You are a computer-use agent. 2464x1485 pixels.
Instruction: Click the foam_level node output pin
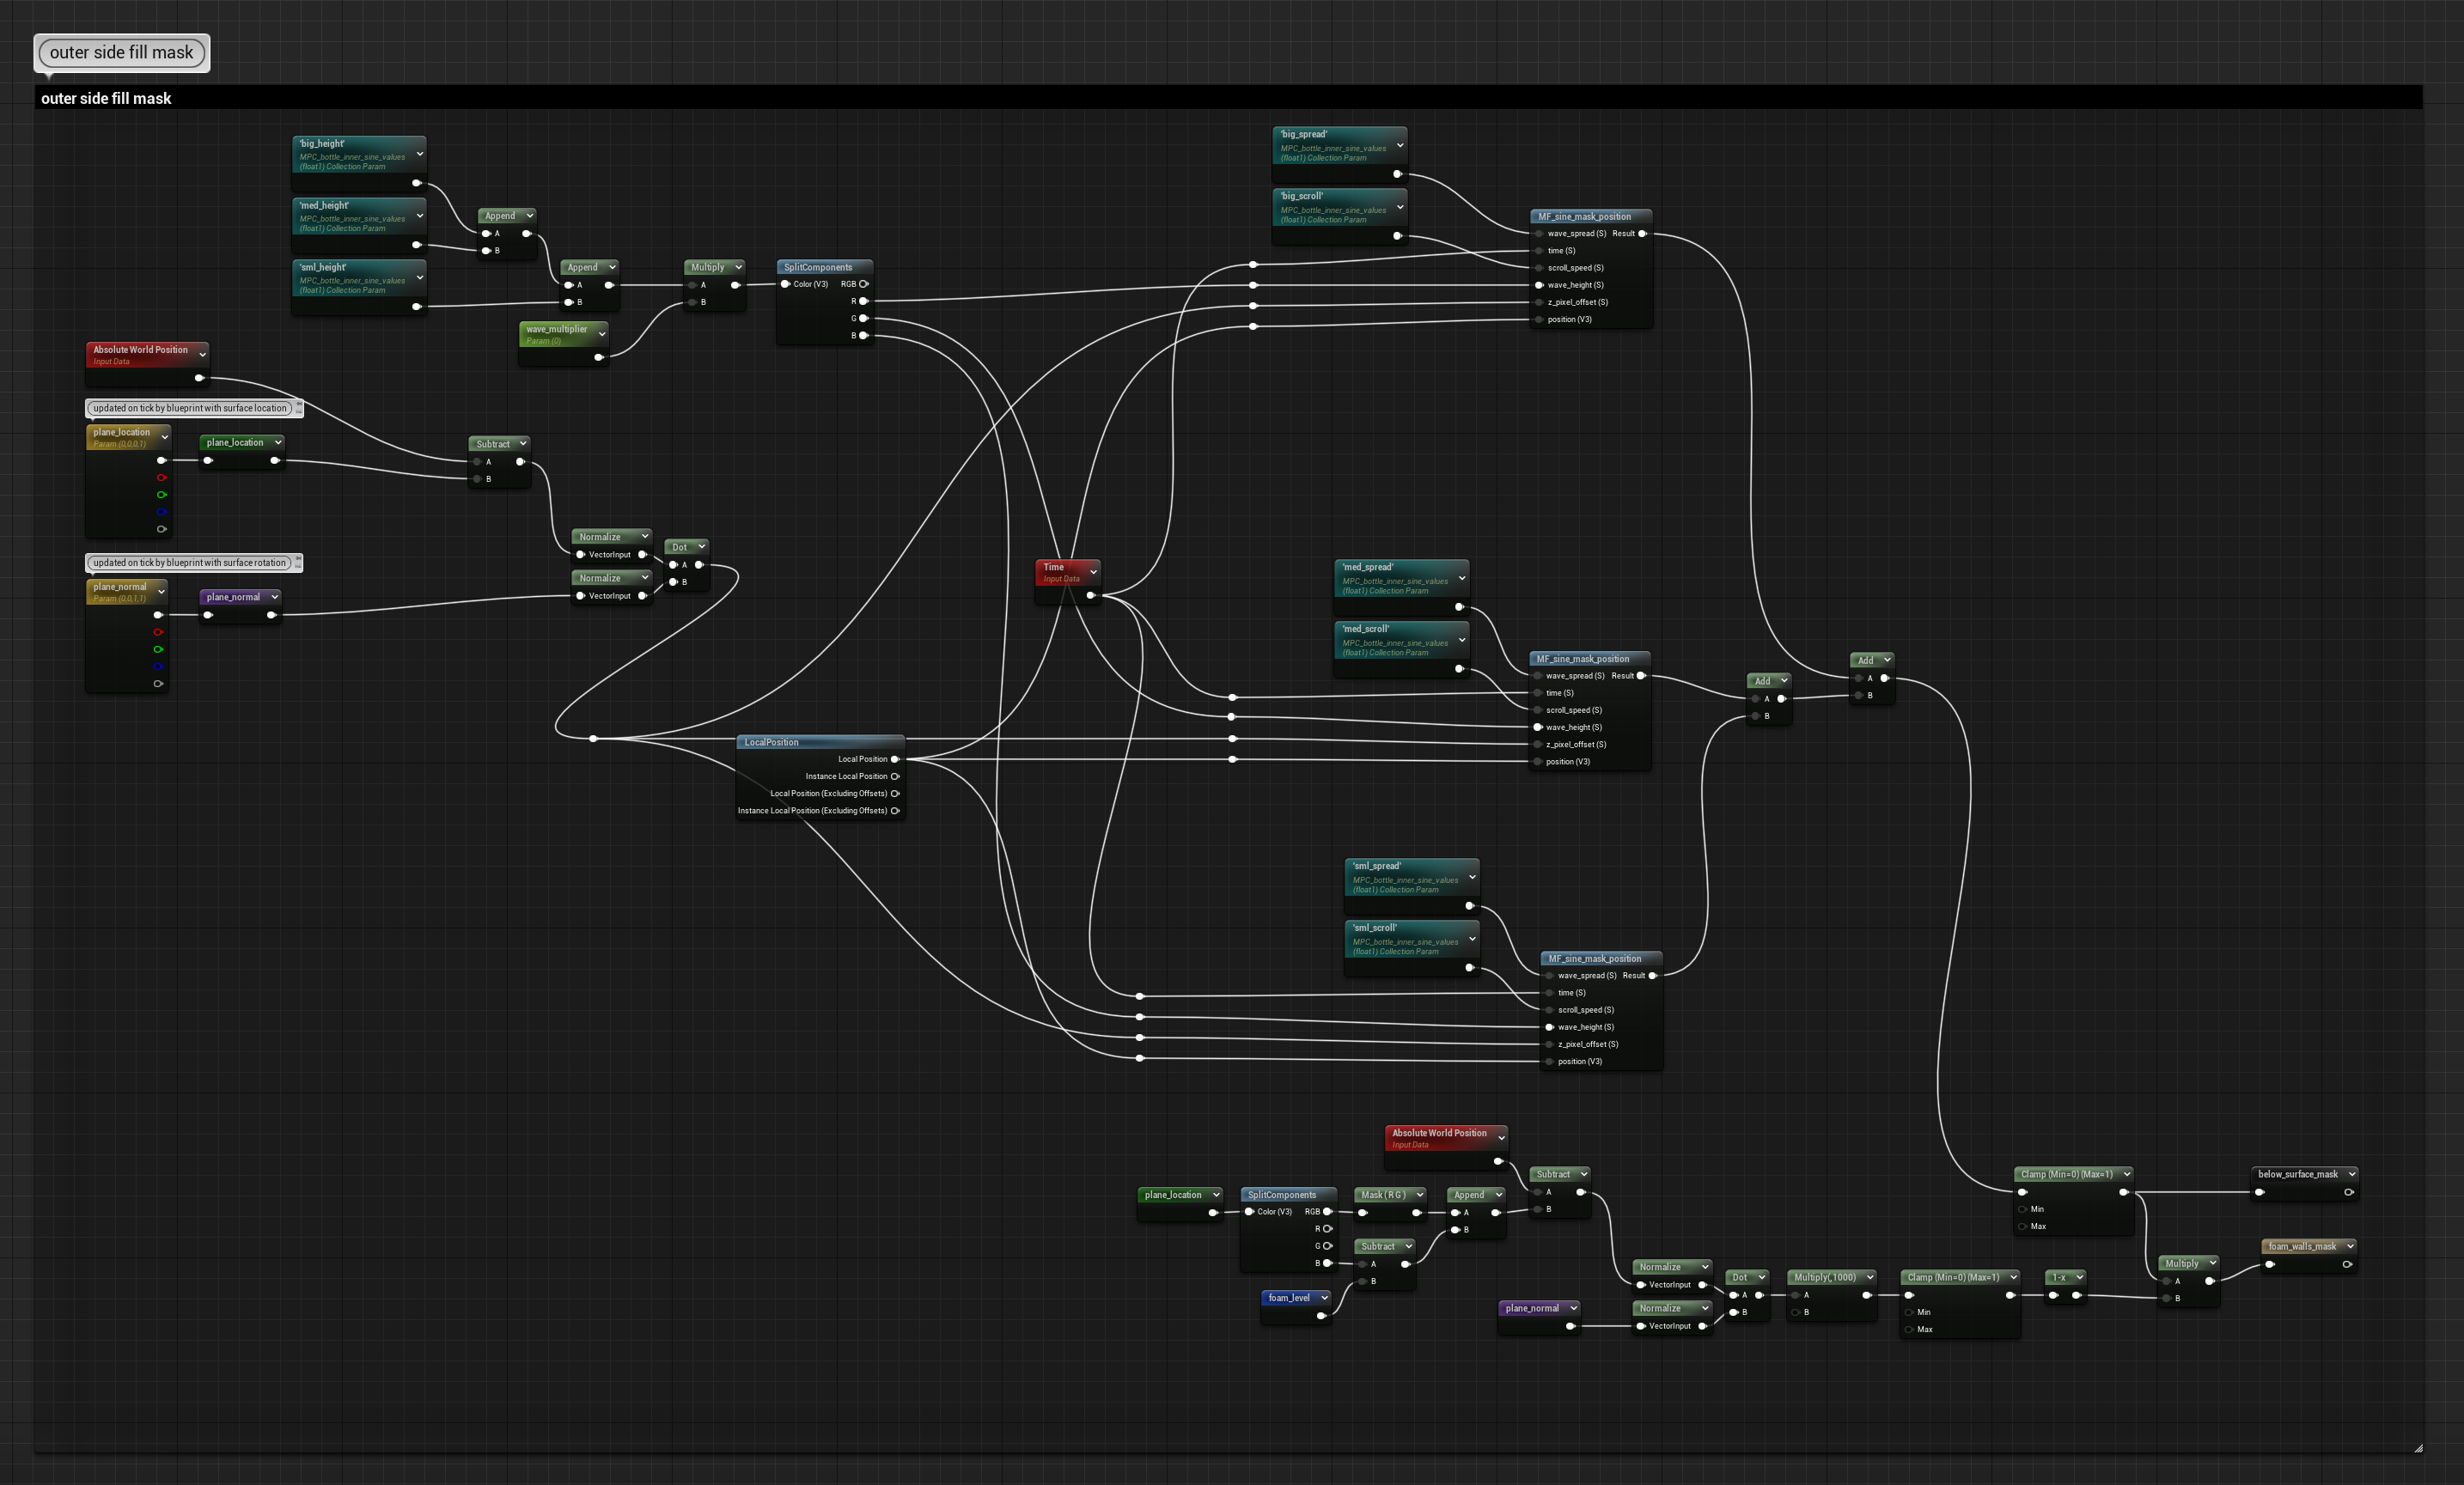pos(1321,1315)
